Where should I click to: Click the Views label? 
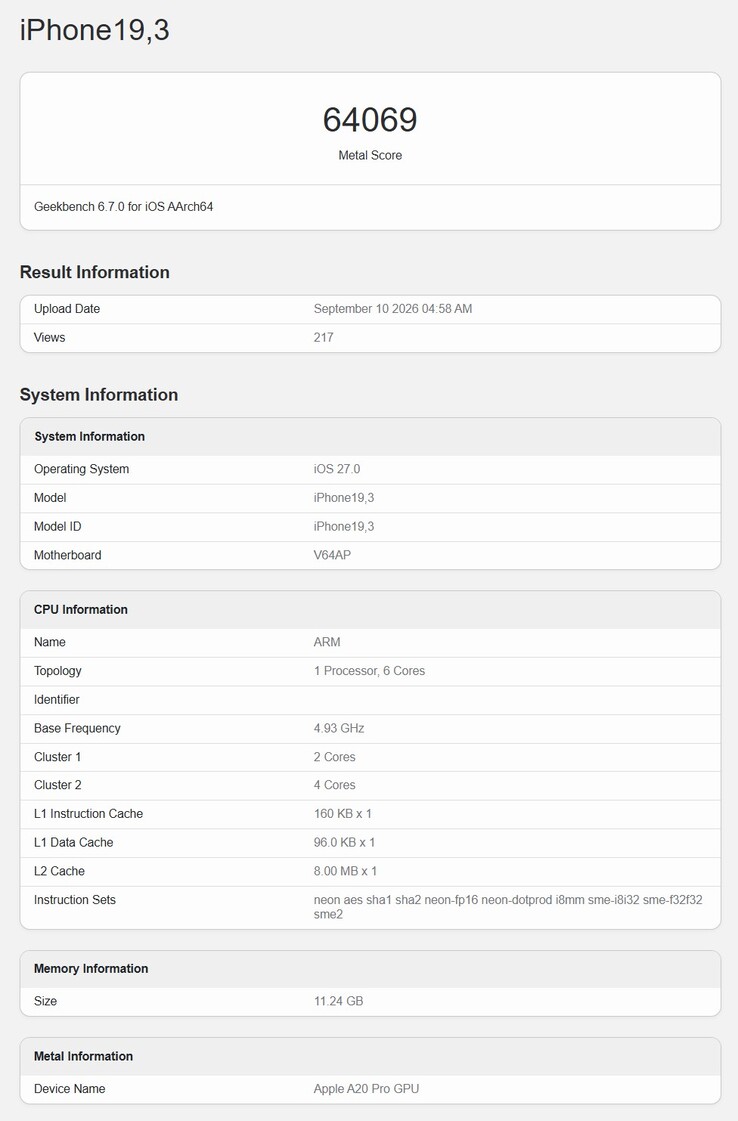click(x=49, y=337)
